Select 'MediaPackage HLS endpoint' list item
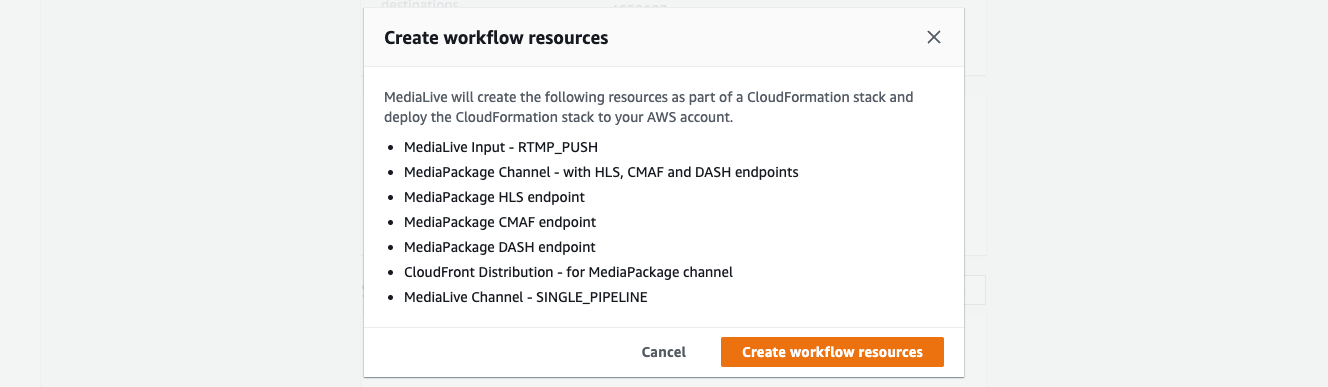This screenshot has height=387, width=1328. point(494,197)
